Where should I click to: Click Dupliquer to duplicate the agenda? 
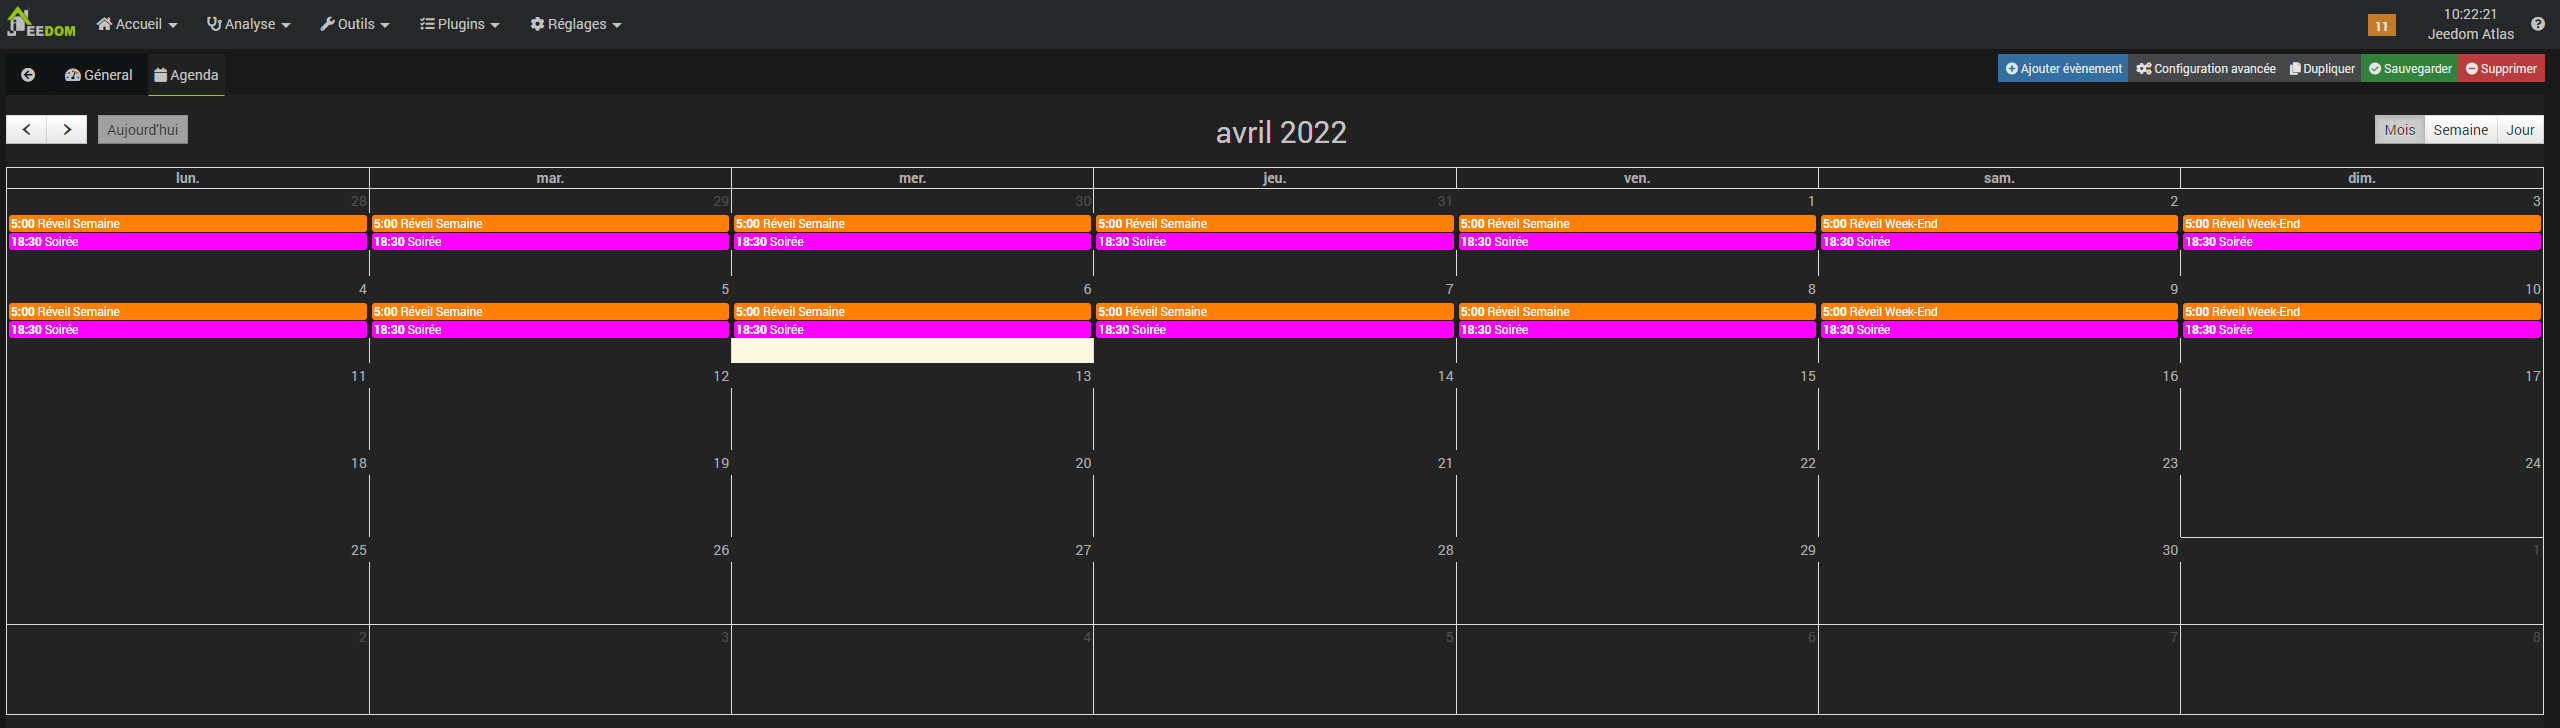[x=2322, y=69]
